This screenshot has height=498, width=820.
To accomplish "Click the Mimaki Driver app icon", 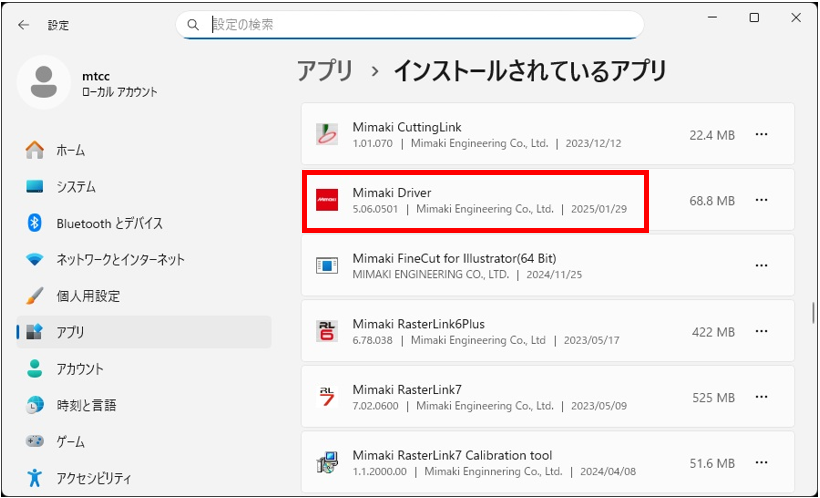I will pyautogui.click(x=327, y=200).
